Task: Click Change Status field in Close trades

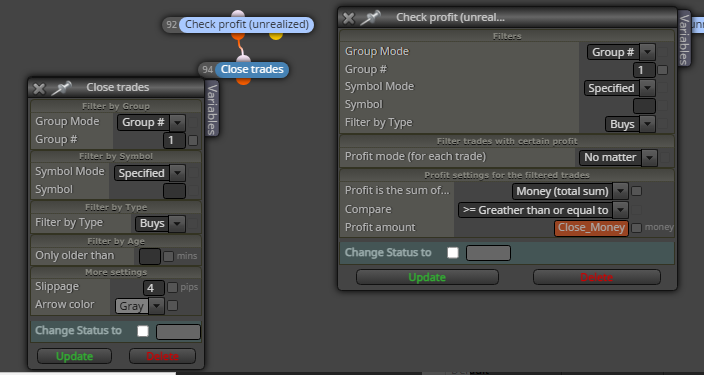Action: pyautogui.click(x=178, y=332)
